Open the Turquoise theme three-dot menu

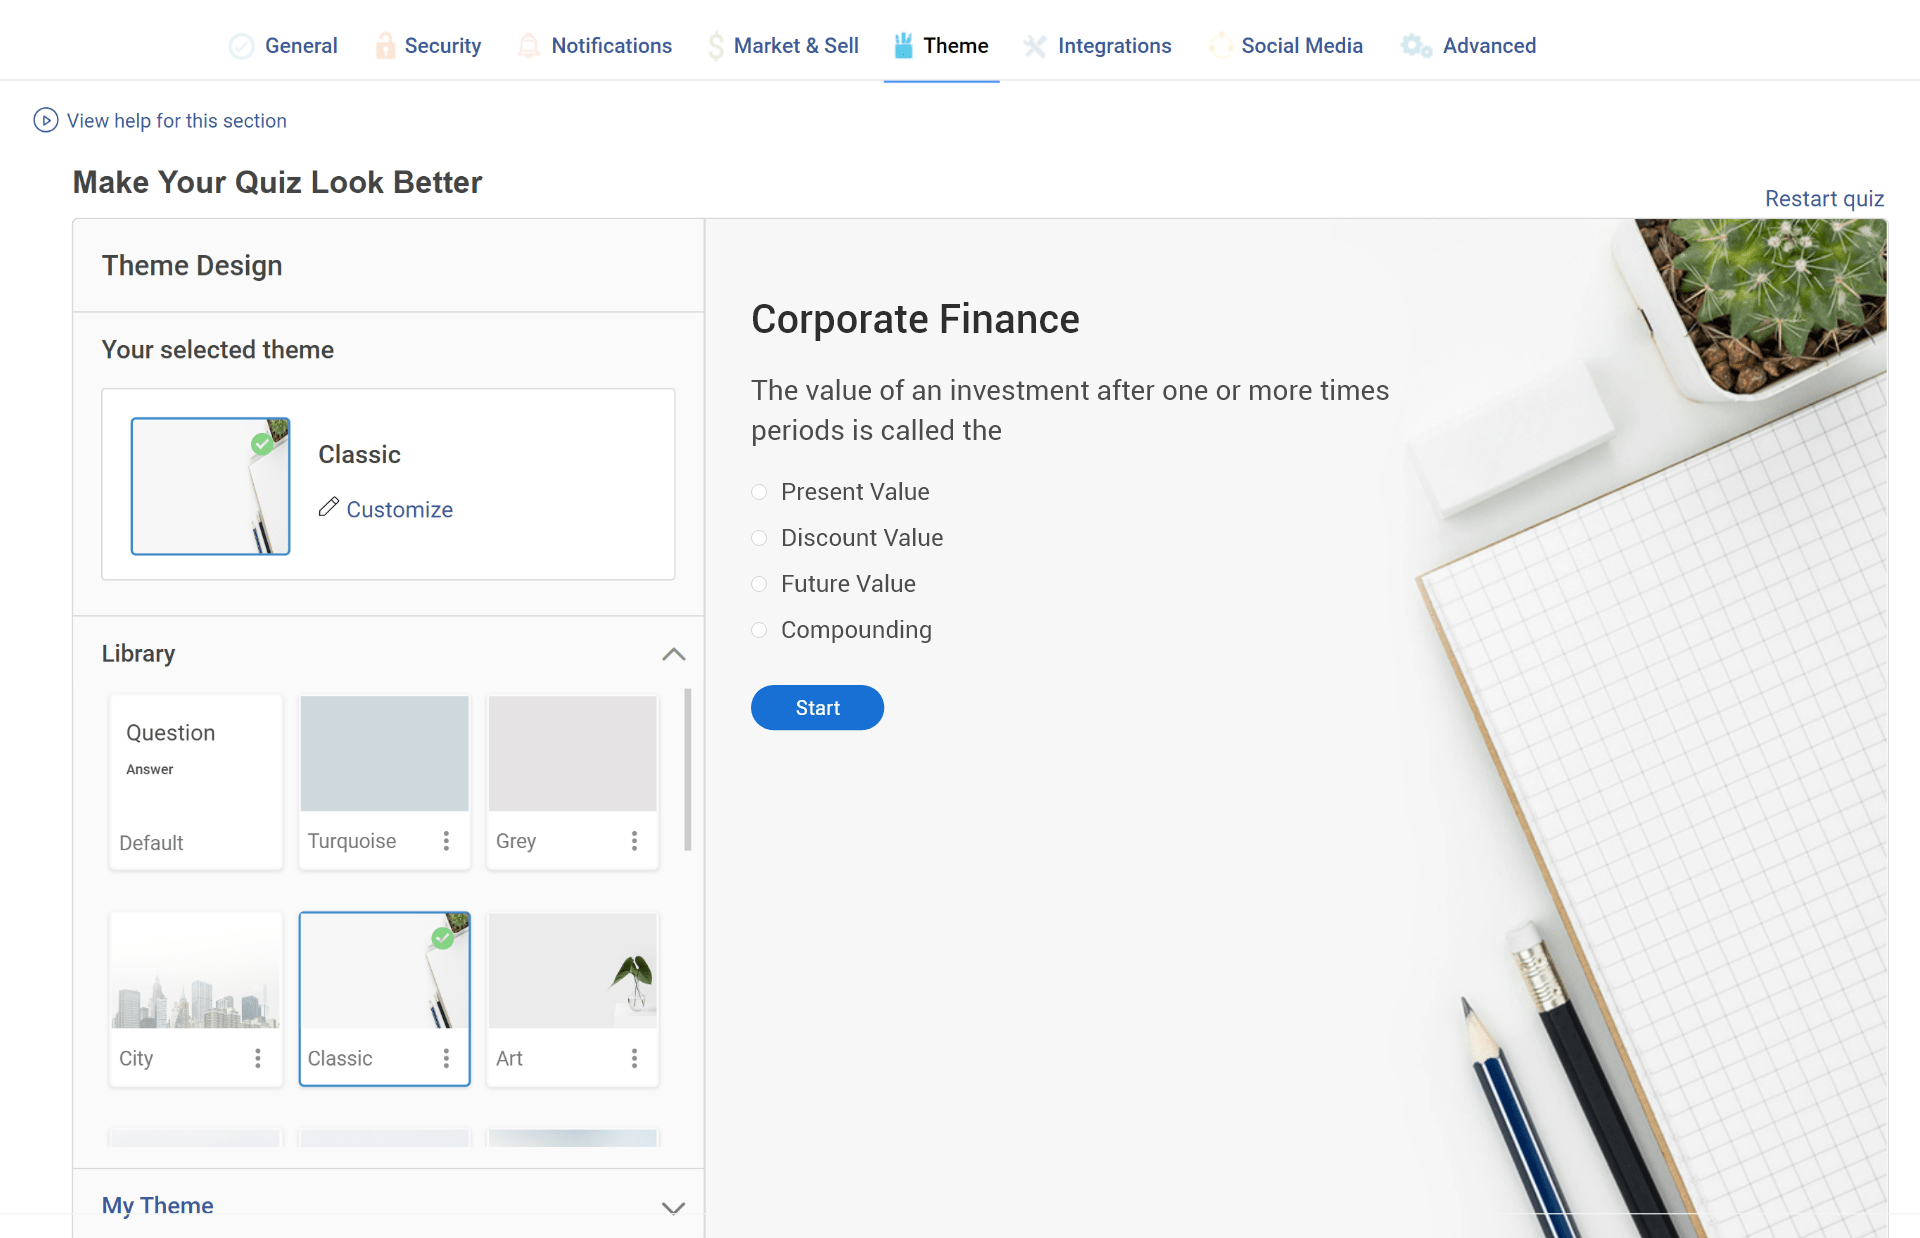point(446,841)
